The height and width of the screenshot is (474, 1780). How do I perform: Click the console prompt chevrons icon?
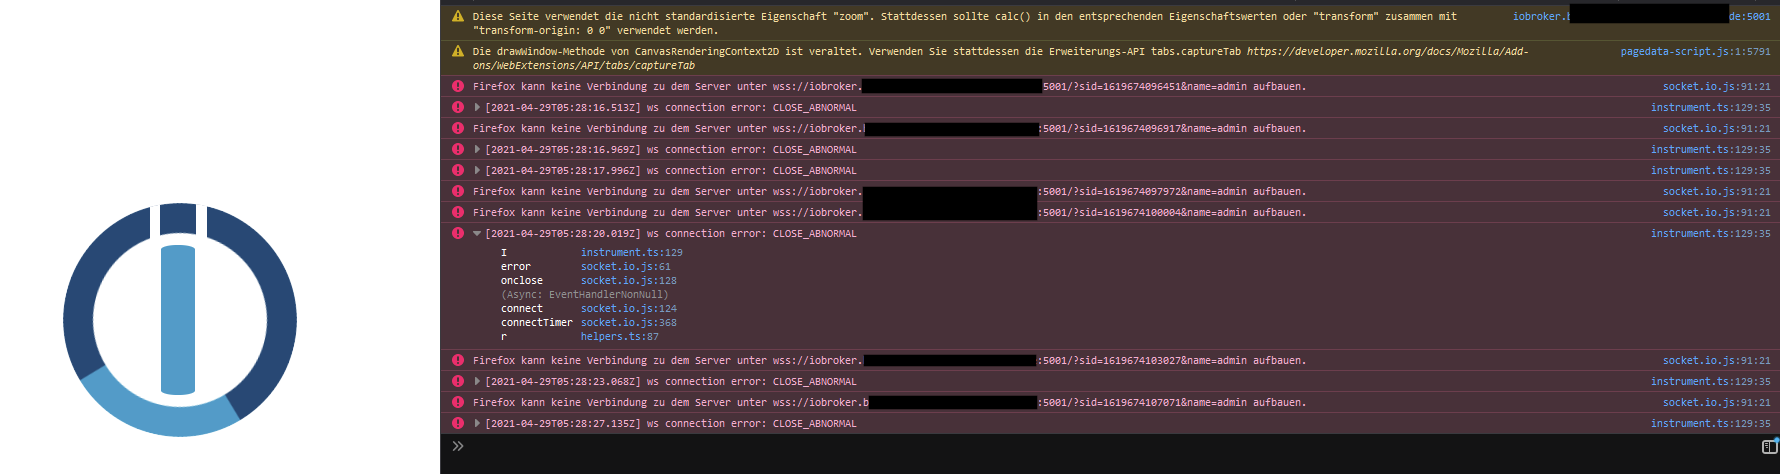[458, 446]
